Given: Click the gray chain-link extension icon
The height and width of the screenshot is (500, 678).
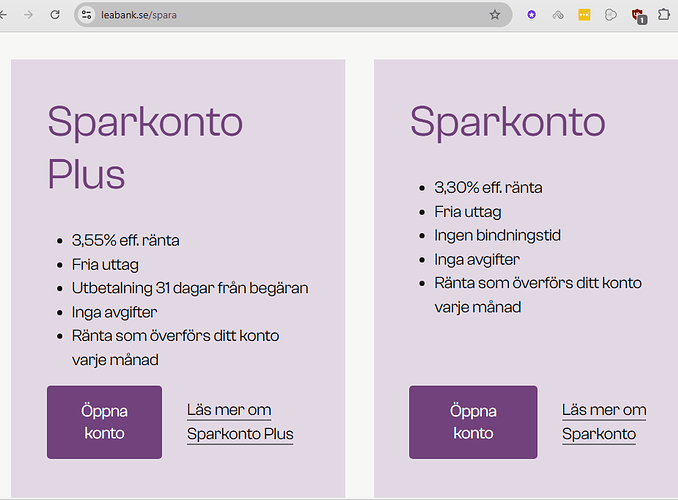Looking at the screenshot, I should (x=558, y=15).
